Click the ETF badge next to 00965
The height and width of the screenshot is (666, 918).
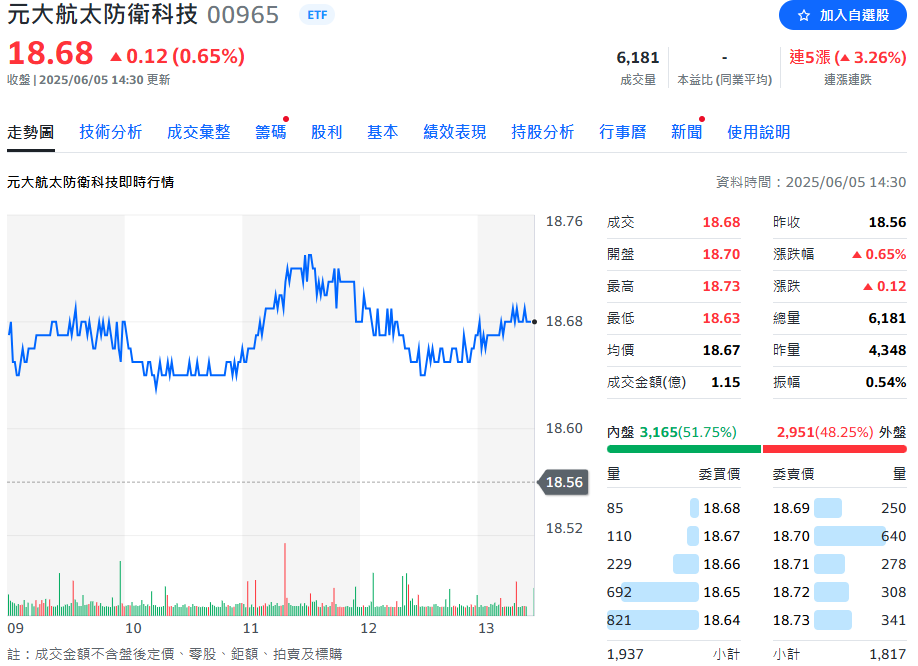[317, 15]
